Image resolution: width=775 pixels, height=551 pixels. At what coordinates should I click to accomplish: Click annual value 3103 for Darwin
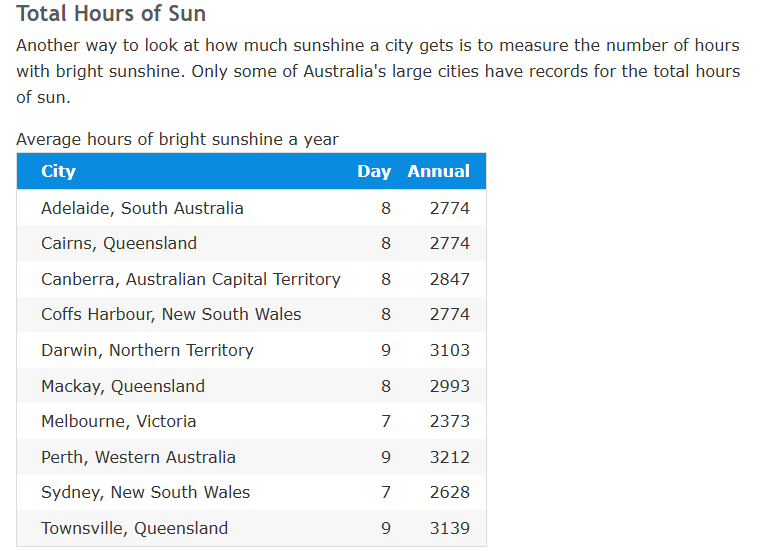(x=449, y=350)
